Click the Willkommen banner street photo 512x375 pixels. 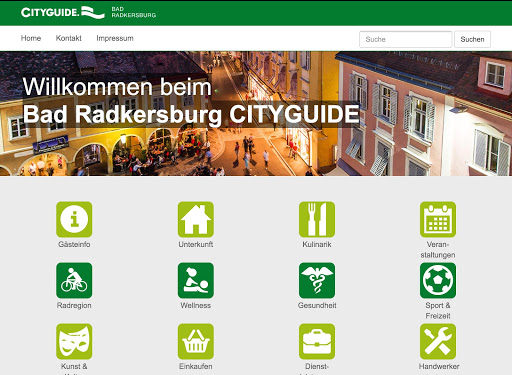256,113
